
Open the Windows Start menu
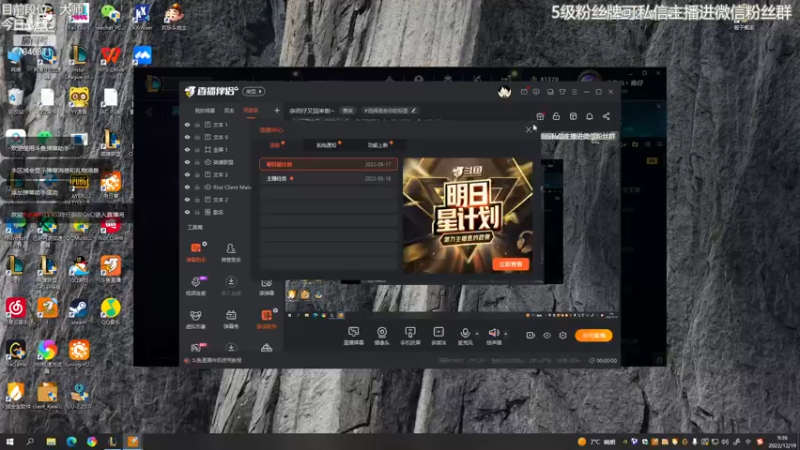(10, 441)
